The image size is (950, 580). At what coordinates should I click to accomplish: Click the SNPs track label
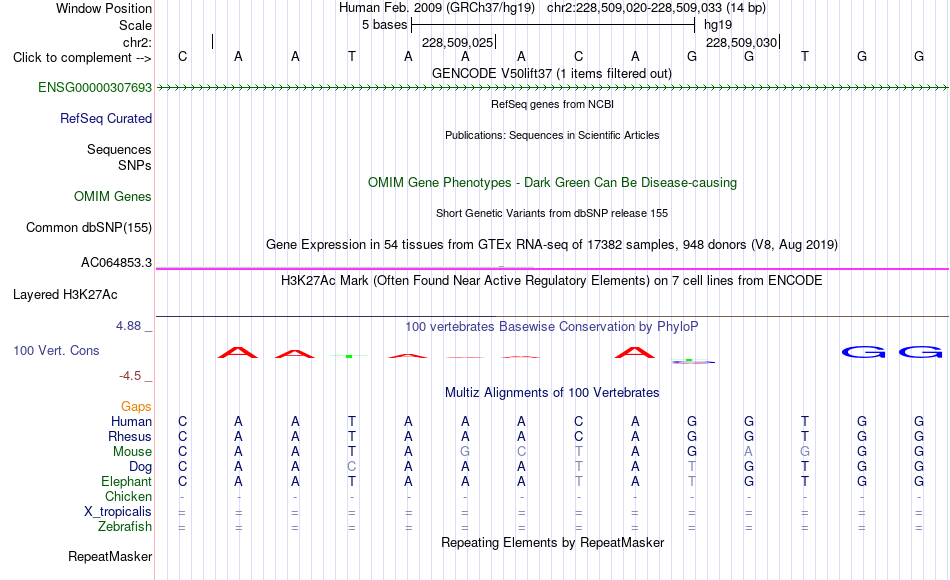pyautogui.click(x=135, y=165)
